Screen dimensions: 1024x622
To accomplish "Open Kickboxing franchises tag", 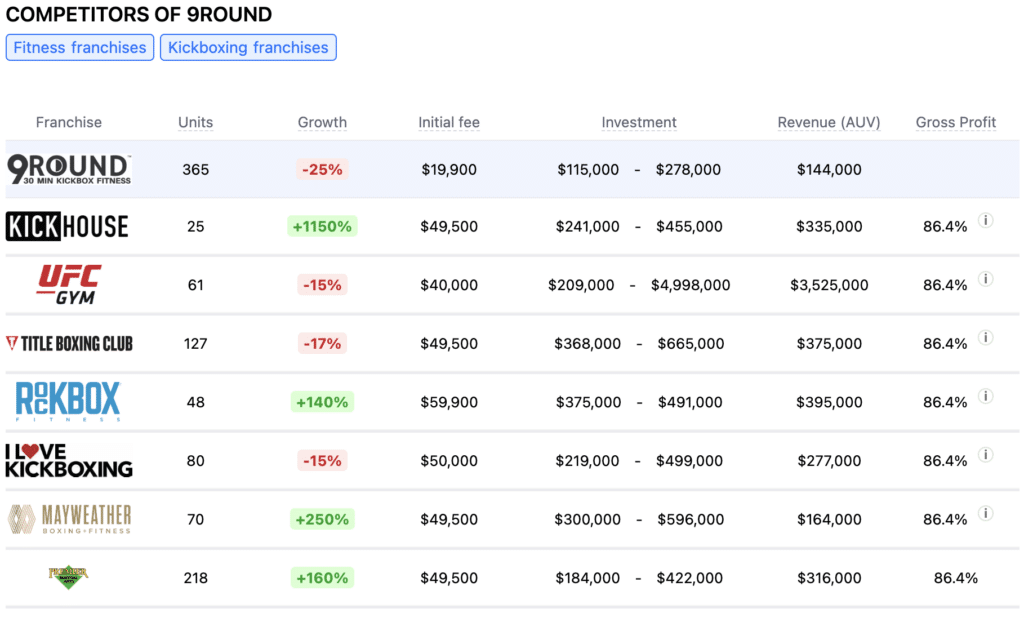I will tap(248, 48).
